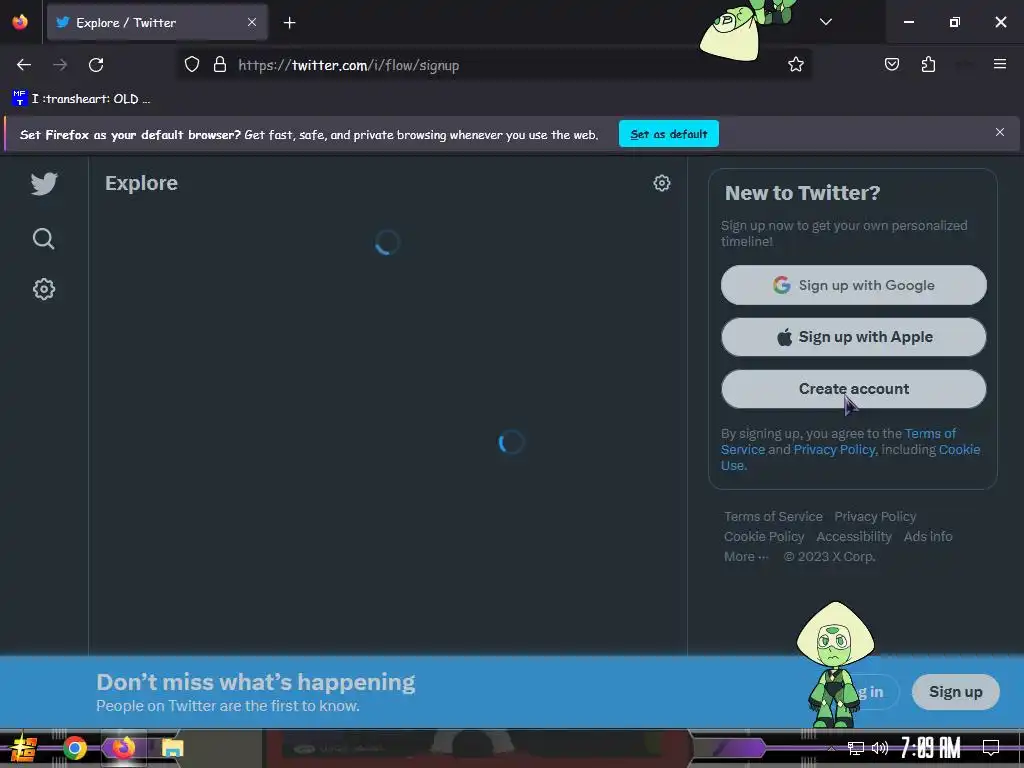Open the transheart OLD bookmark
Screen dimensions: 1024x768
coord(81,99)
